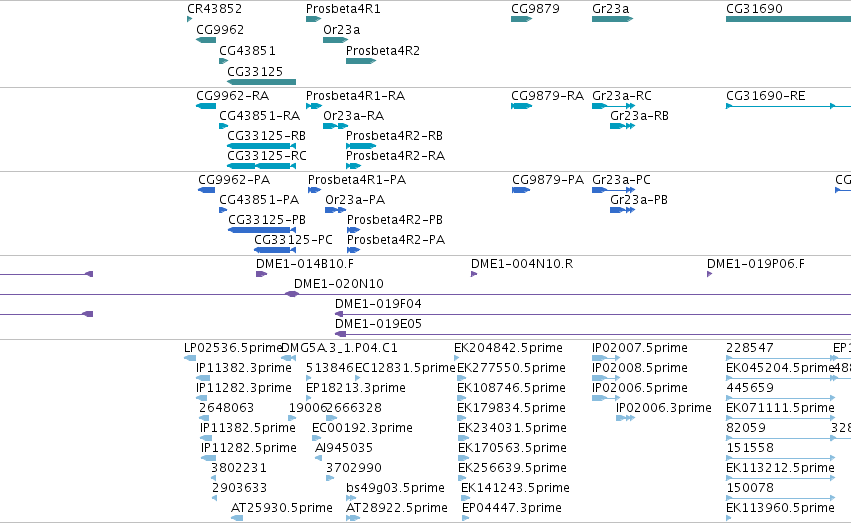Click the Prosbeta4R1 gene label
This screenshot has width=851, height=523.
pyautogui.click(x=343, y=9)
